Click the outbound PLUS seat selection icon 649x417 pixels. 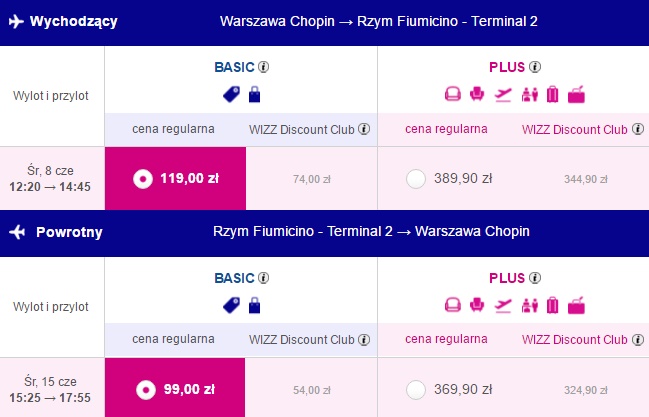tap(477, 94)
